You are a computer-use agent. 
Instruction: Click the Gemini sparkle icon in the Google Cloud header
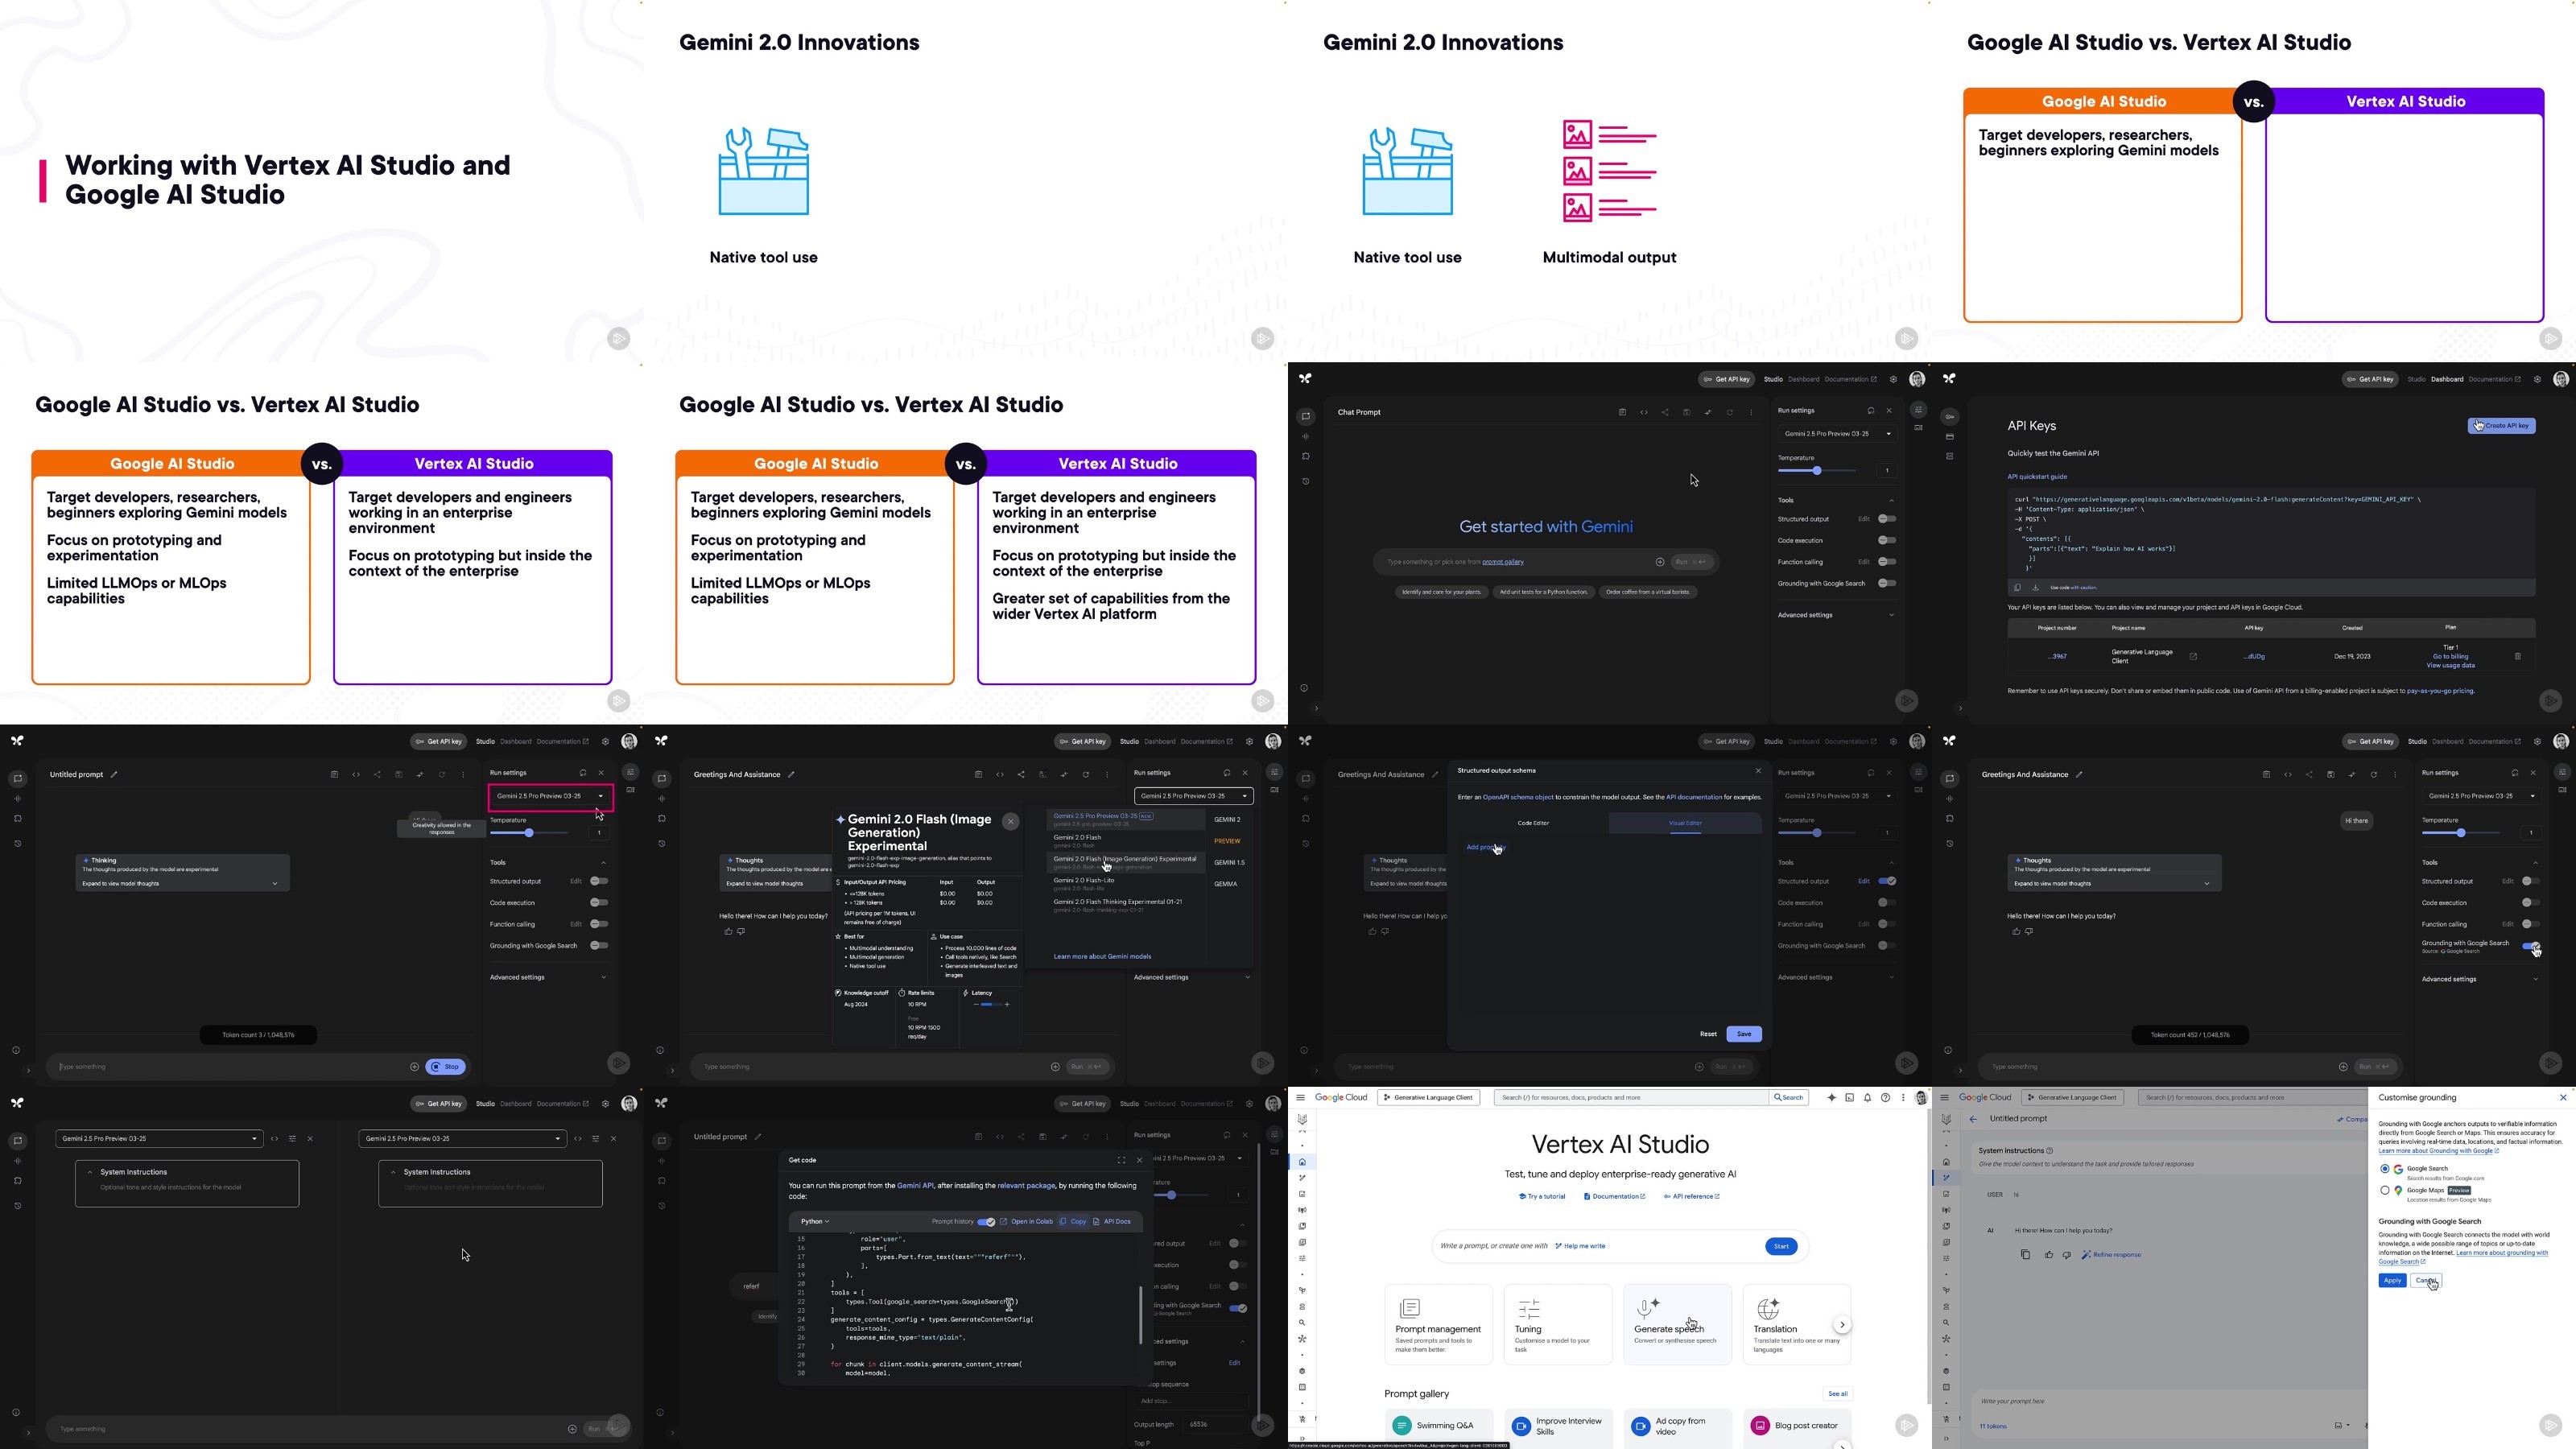(x=1831, y=1097)
